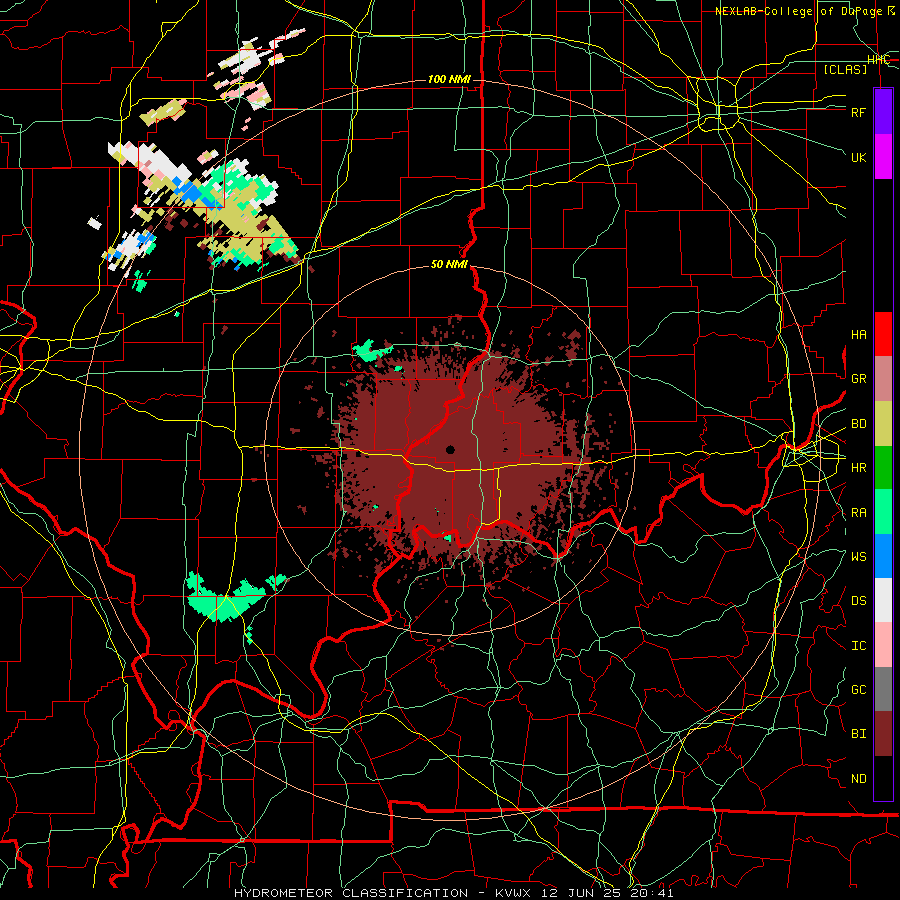Screen dimensions: 900x900
Task: Select the GR graupel legend swatch
Action: click(883, 378)
